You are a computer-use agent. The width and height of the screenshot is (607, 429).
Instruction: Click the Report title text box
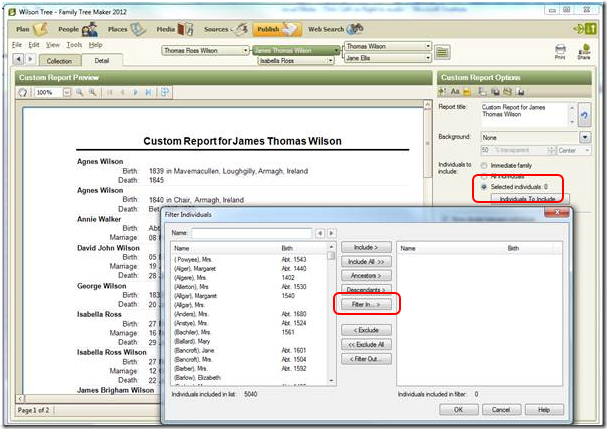coord(525,115)
